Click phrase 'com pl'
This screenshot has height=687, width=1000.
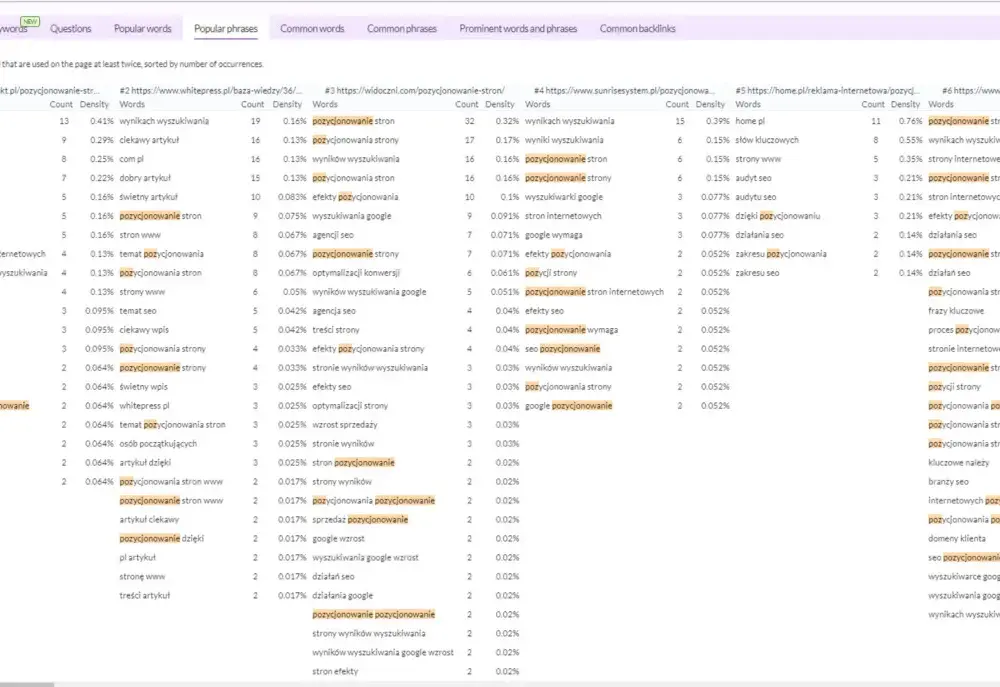[x=131, y=159]
